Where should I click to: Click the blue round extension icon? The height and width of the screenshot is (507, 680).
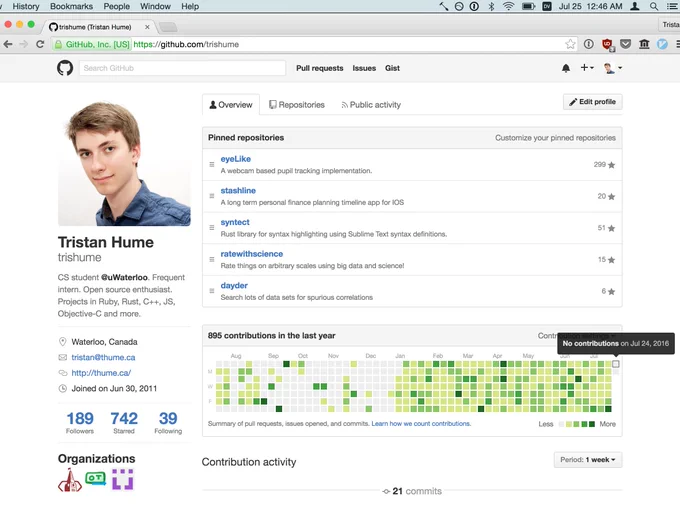(x=662, y=44)
